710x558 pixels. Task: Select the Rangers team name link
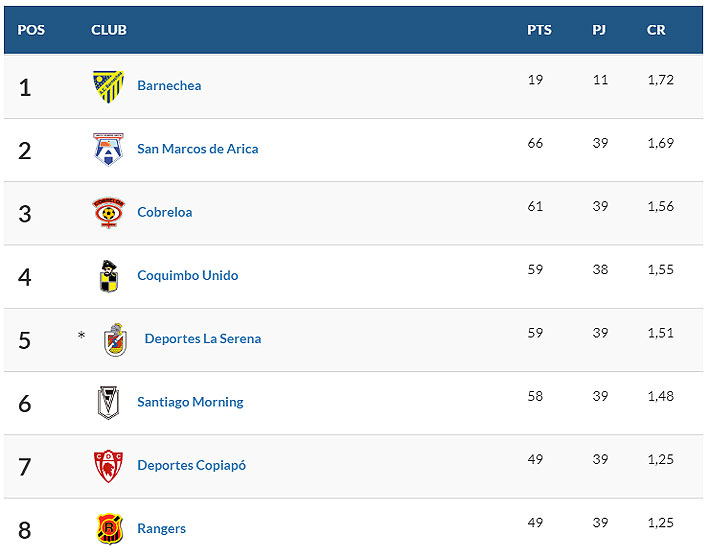point(161,529)
